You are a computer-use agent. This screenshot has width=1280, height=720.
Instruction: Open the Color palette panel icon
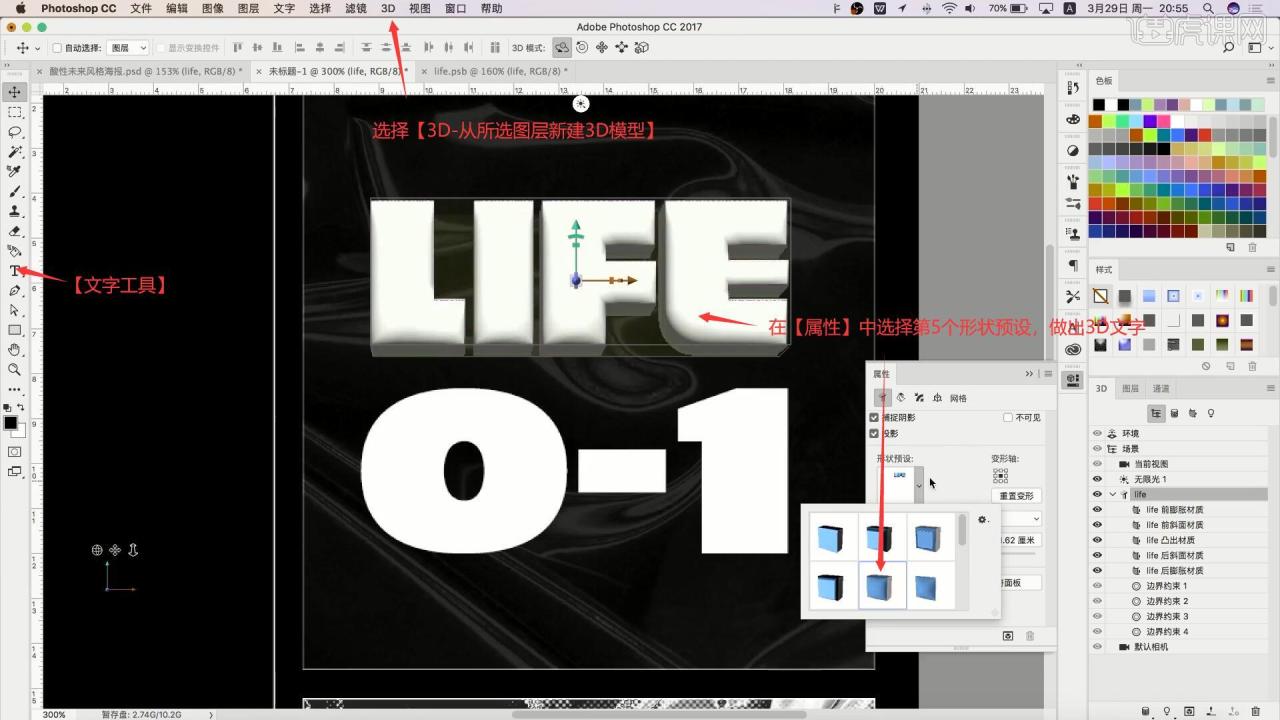pos(1073,120)
